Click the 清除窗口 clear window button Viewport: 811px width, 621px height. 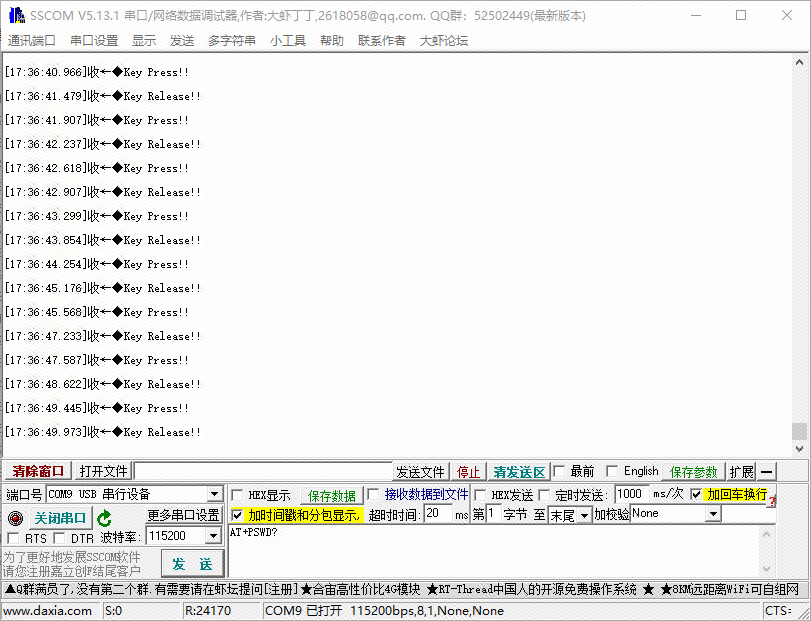tap(37, 472)
